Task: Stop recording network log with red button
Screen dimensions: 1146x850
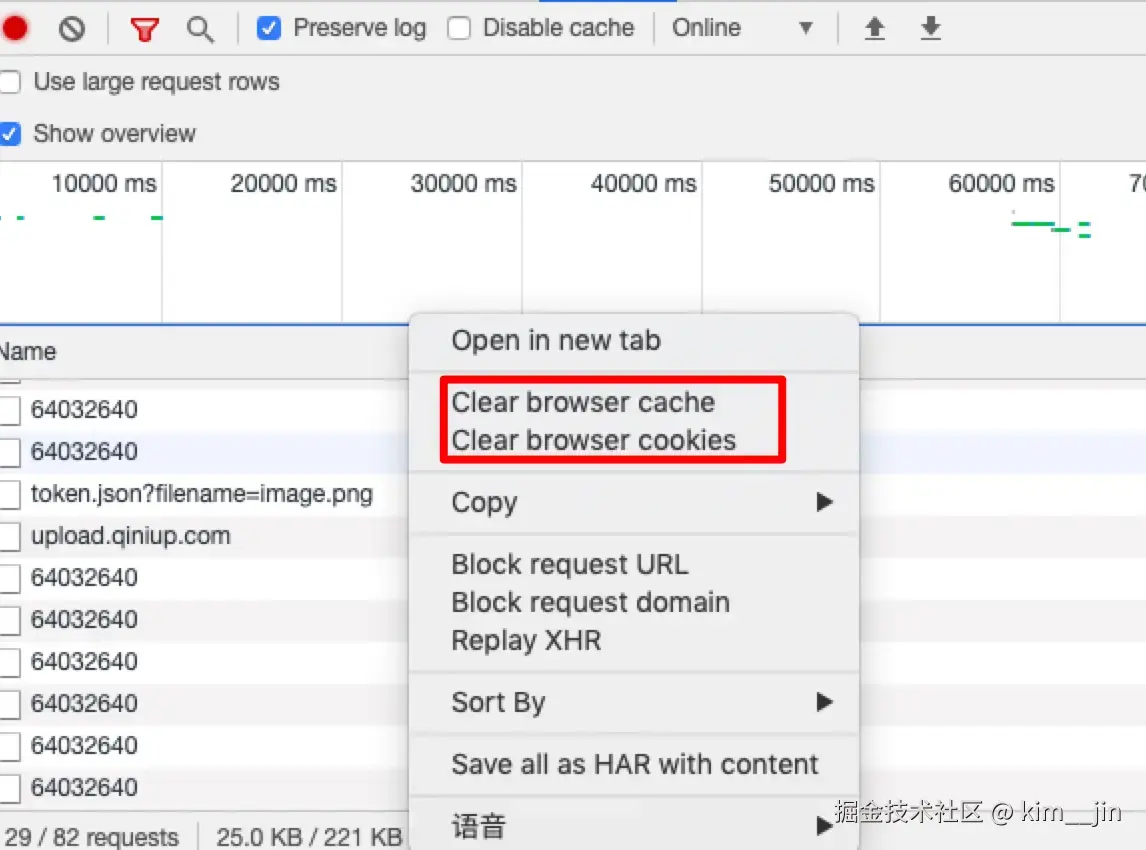Action: 15,28
